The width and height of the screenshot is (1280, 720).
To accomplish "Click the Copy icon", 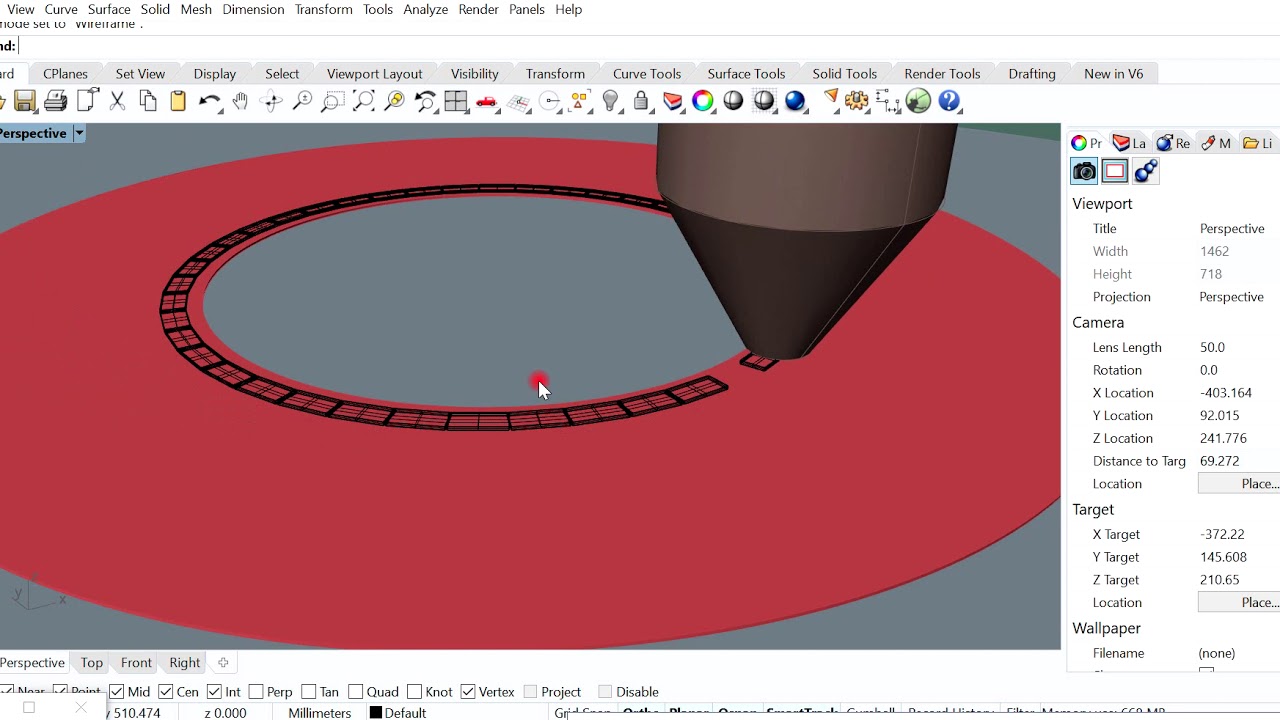I will tap(148, 101).
